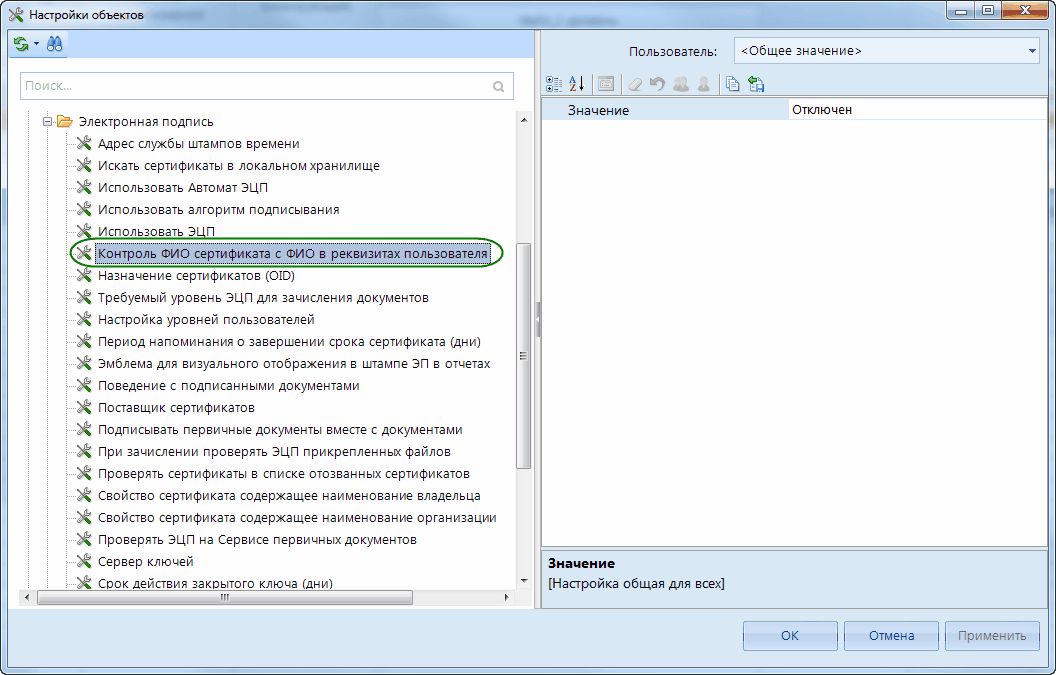Select Поставщик сертификатов in the tree

point(176,408)
